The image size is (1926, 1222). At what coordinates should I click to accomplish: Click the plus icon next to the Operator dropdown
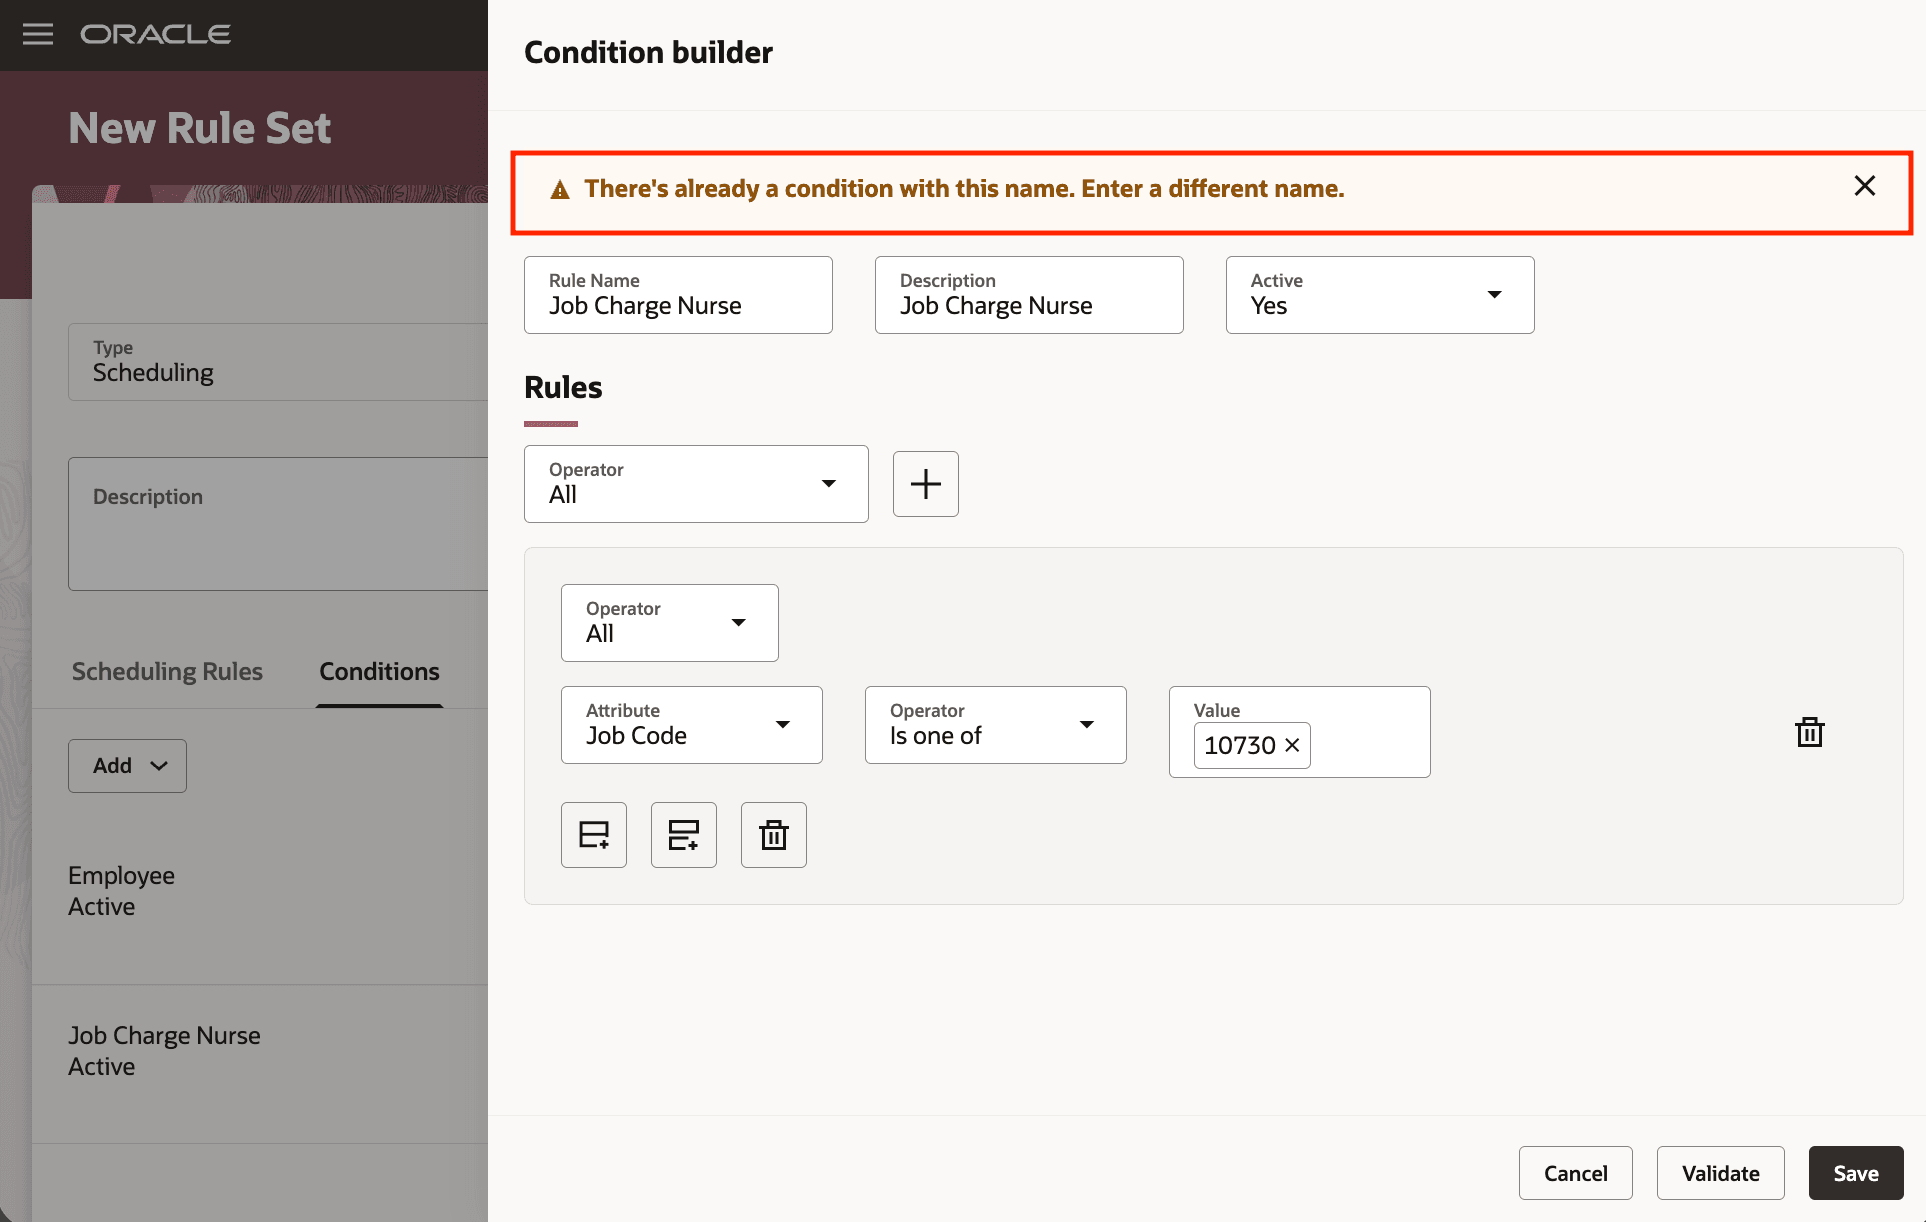[x=925, y=483]
